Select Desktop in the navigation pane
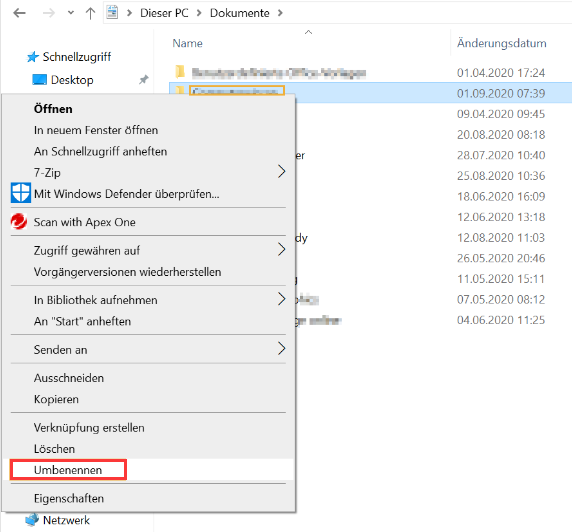 tap(72, 80)
